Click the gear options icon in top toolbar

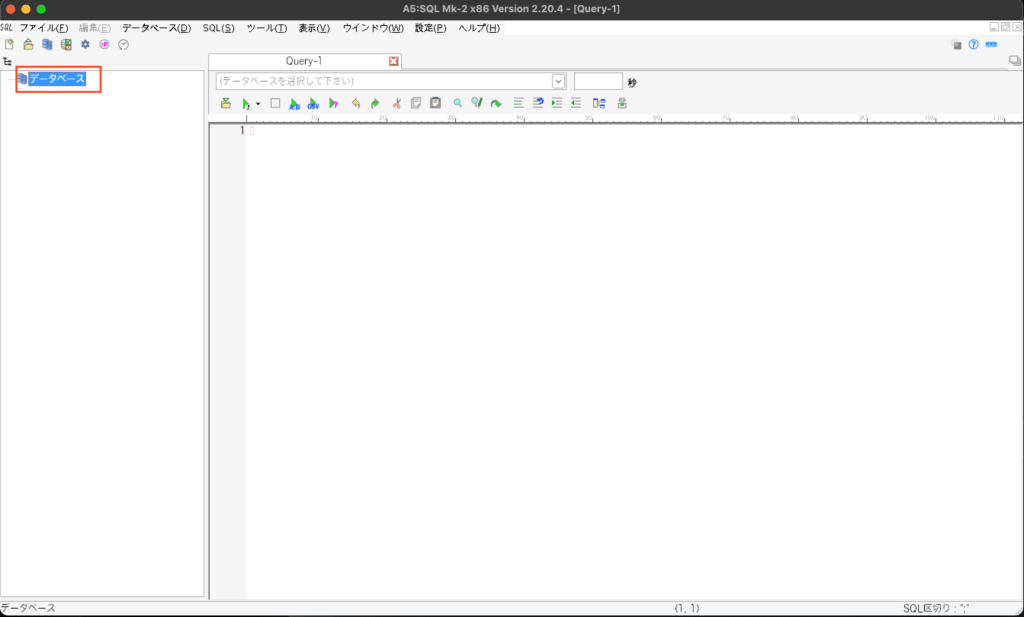tap(85, 45)
